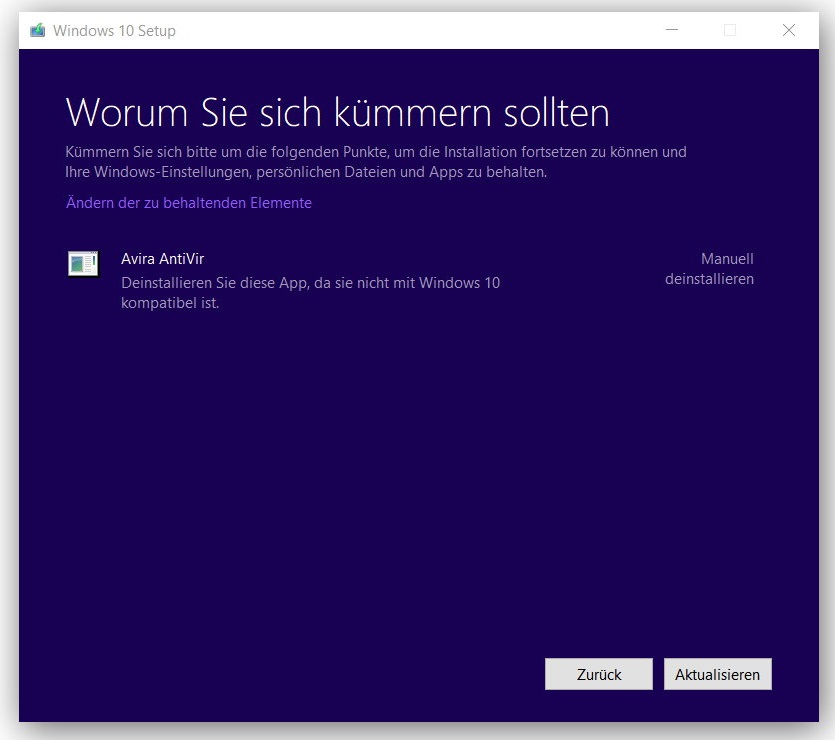
Task: Click the 'Worum Sie sich kümmern sollten' heading
Action: pos(338,112)
